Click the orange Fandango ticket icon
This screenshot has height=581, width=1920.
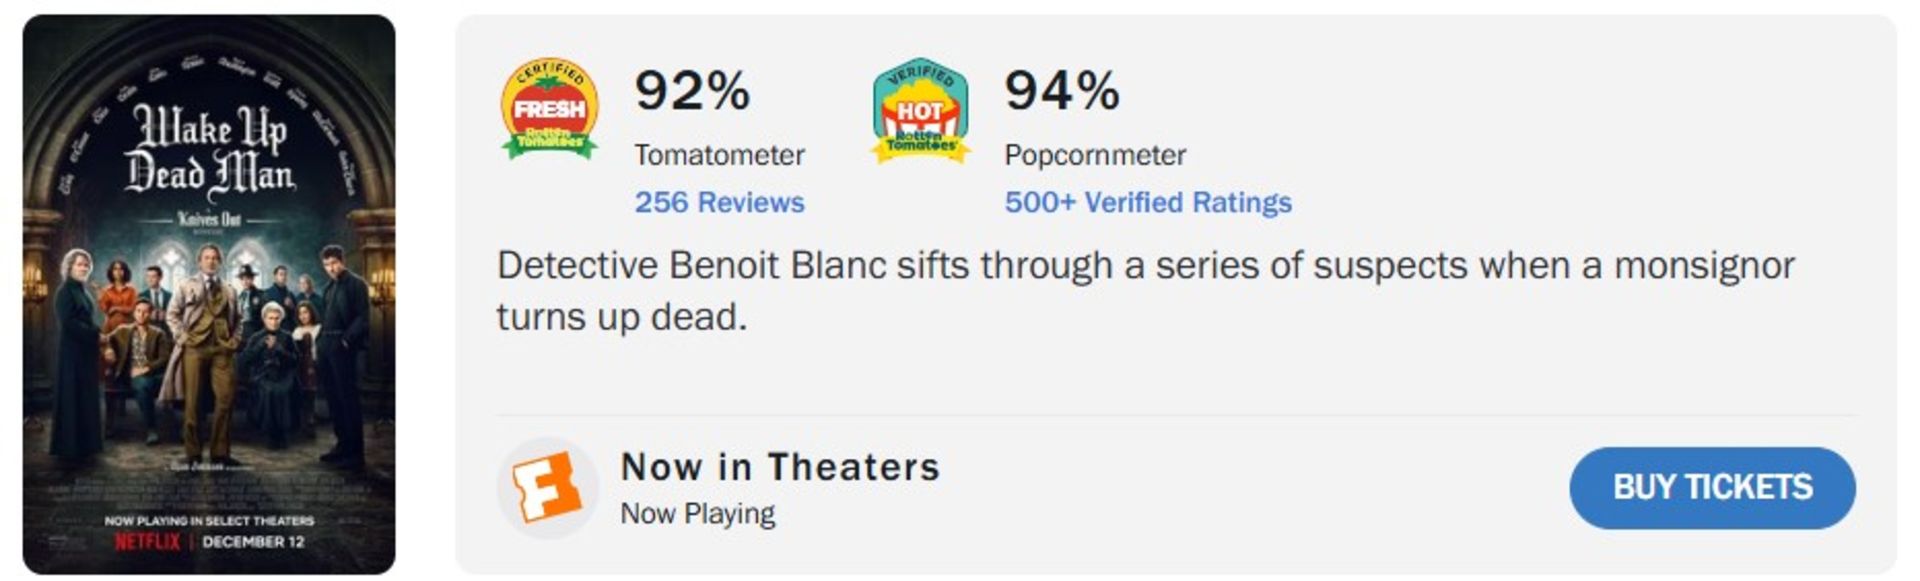547,488
